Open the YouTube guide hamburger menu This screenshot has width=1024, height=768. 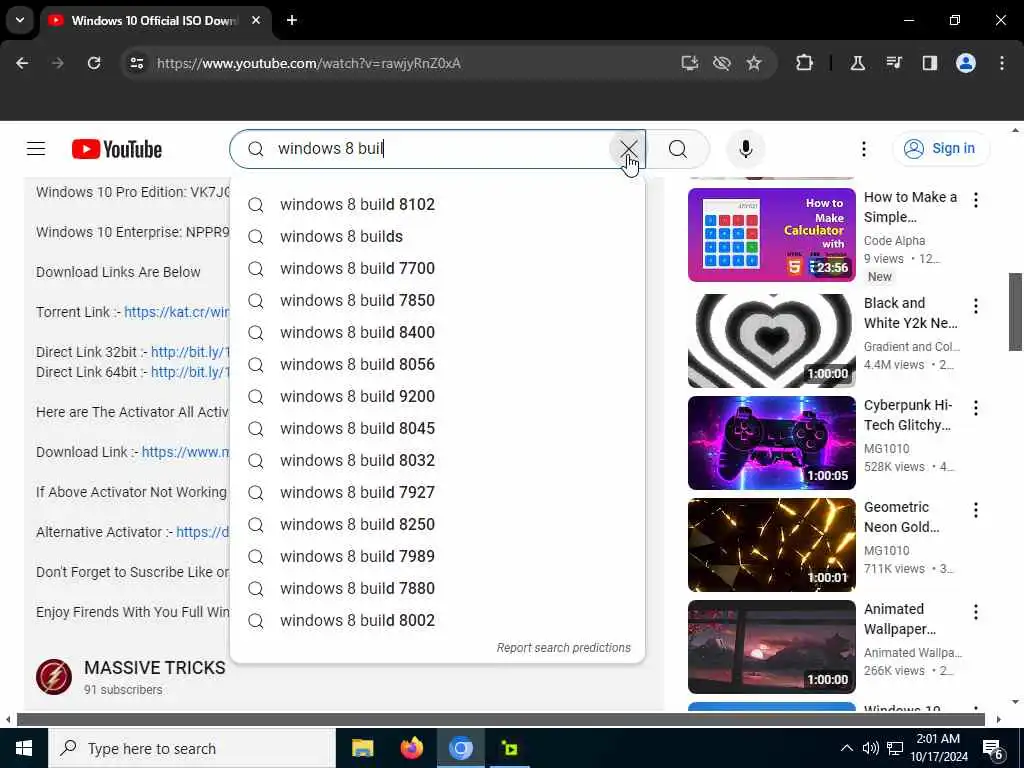coord(36,149)
